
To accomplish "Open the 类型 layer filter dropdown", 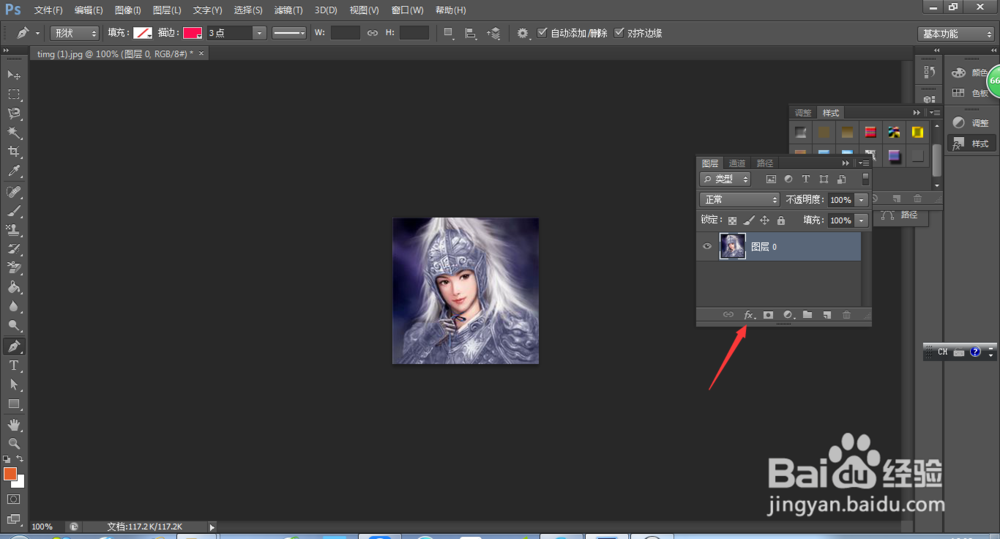I will (x=725, y=179).
